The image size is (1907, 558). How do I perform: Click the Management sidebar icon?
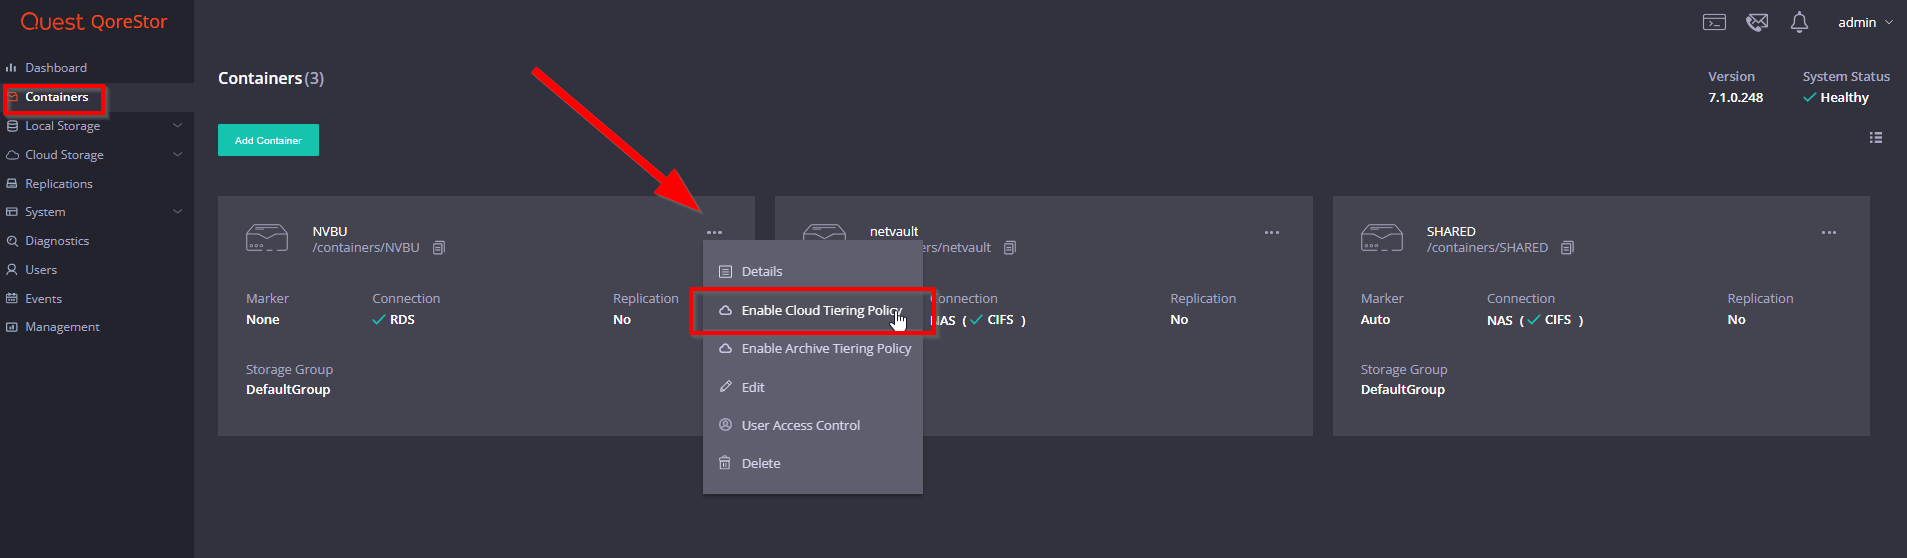pyautogui.click(x=12, y=327)
